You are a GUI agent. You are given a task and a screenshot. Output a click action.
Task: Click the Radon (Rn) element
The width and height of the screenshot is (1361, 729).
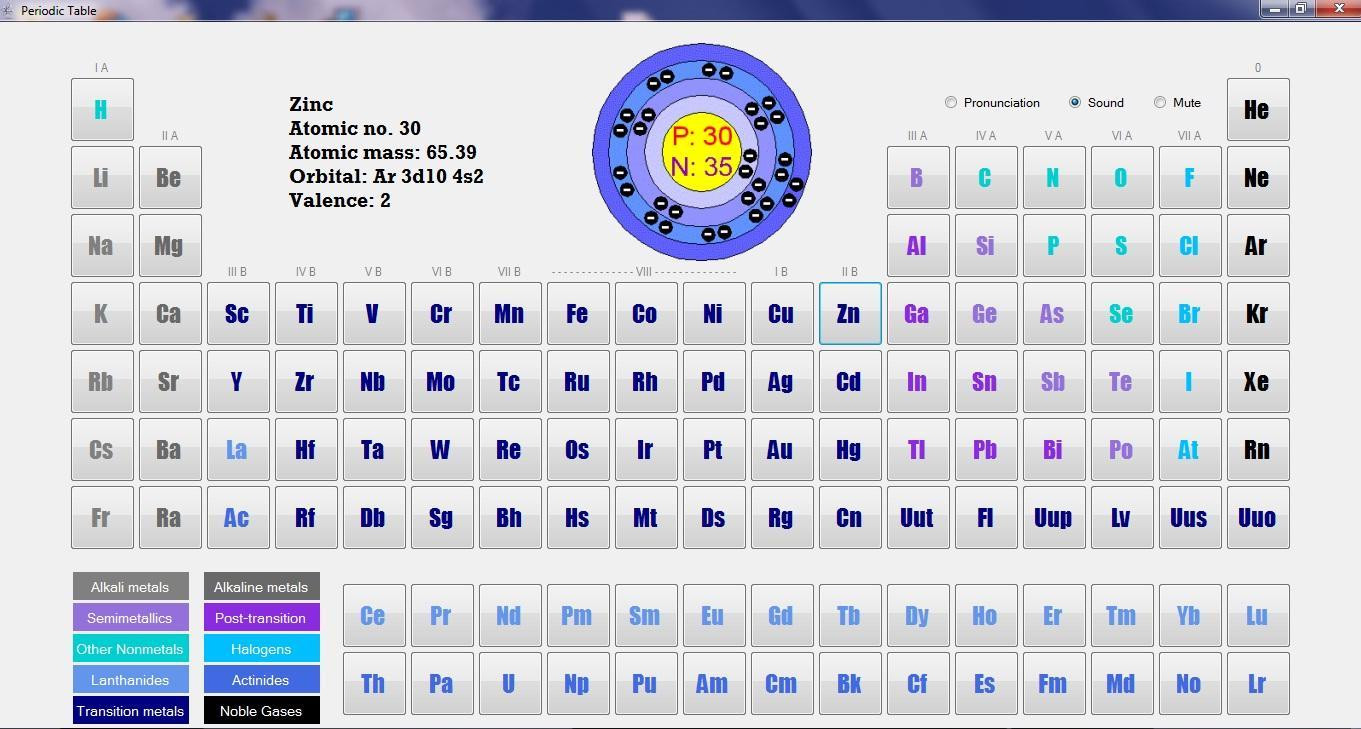coord(1258,450)
